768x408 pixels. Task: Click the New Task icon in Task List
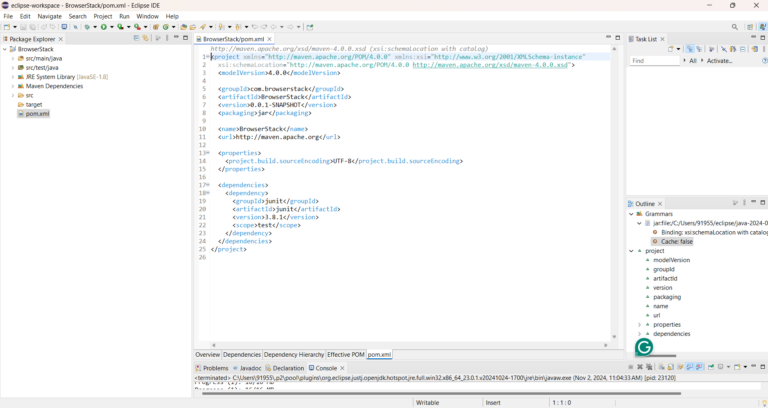click(x=673, y=49)
